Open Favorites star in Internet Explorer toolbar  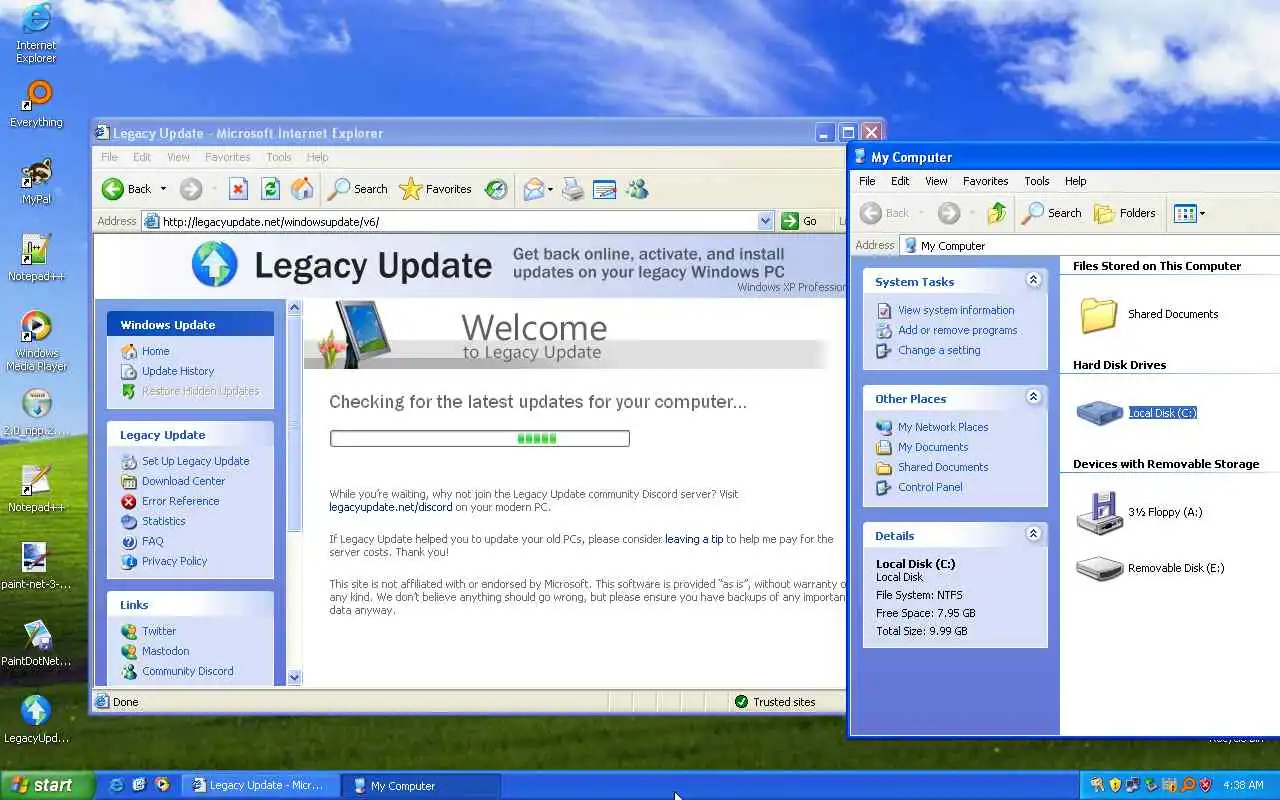point(435,189)
